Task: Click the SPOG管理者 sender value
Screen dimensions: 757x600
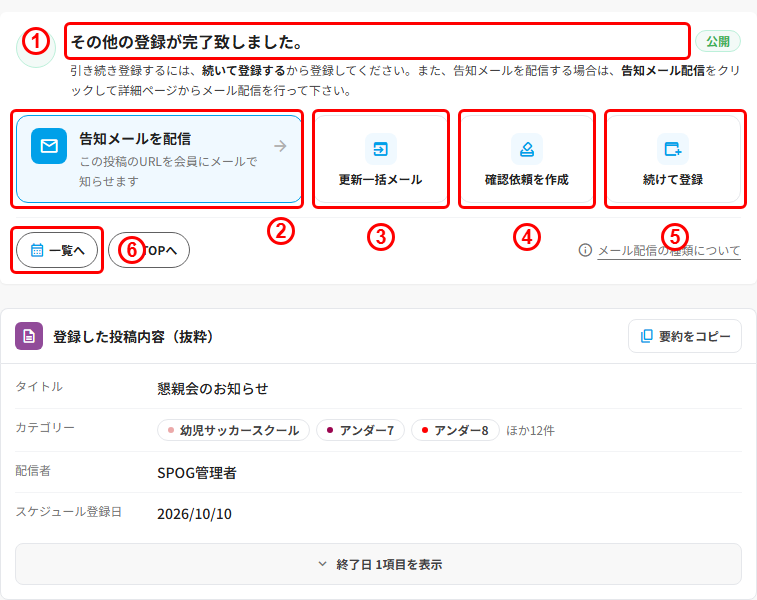Action: 197,473
